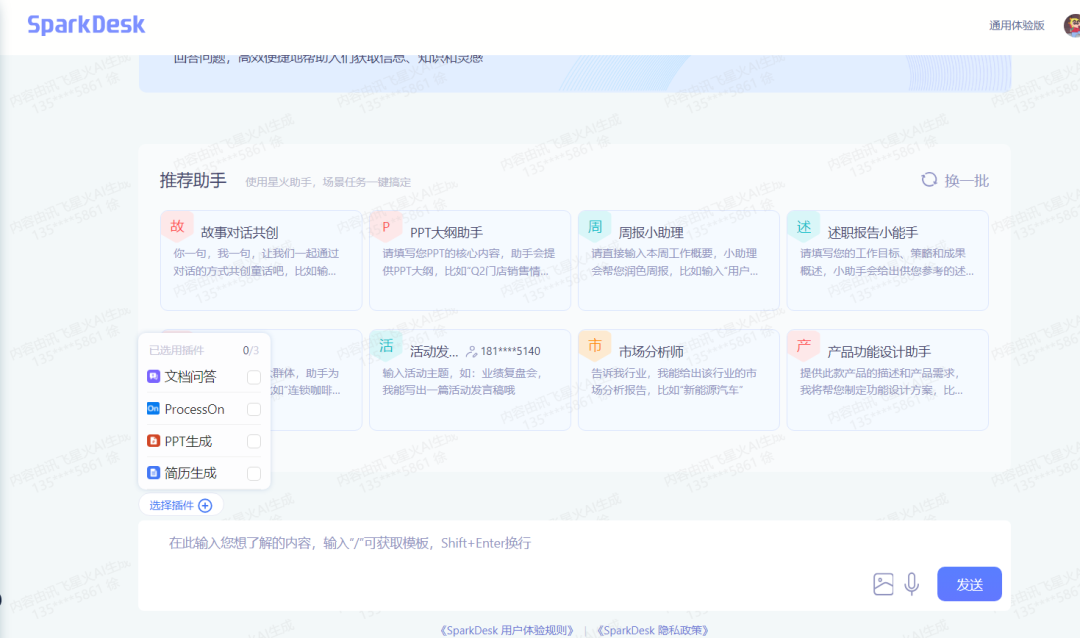Click the PPT生成 plugin icon
Viewport: 1080px width, 638px height.
point(154,441)
